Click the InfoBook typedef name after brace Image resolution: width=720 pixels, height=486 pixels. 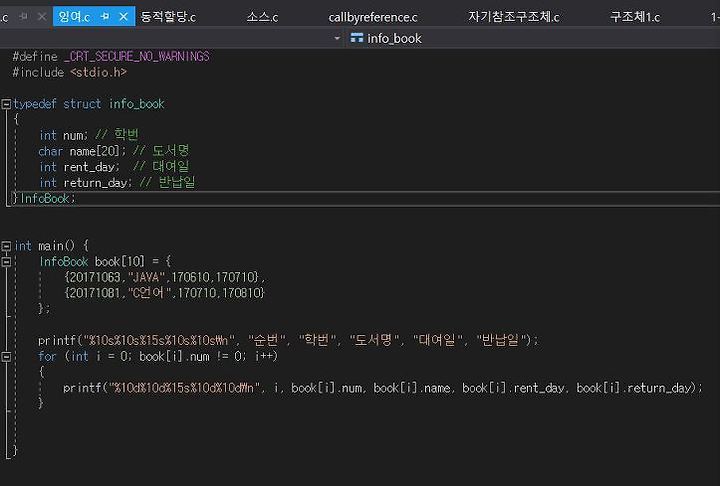coord(47,198)
